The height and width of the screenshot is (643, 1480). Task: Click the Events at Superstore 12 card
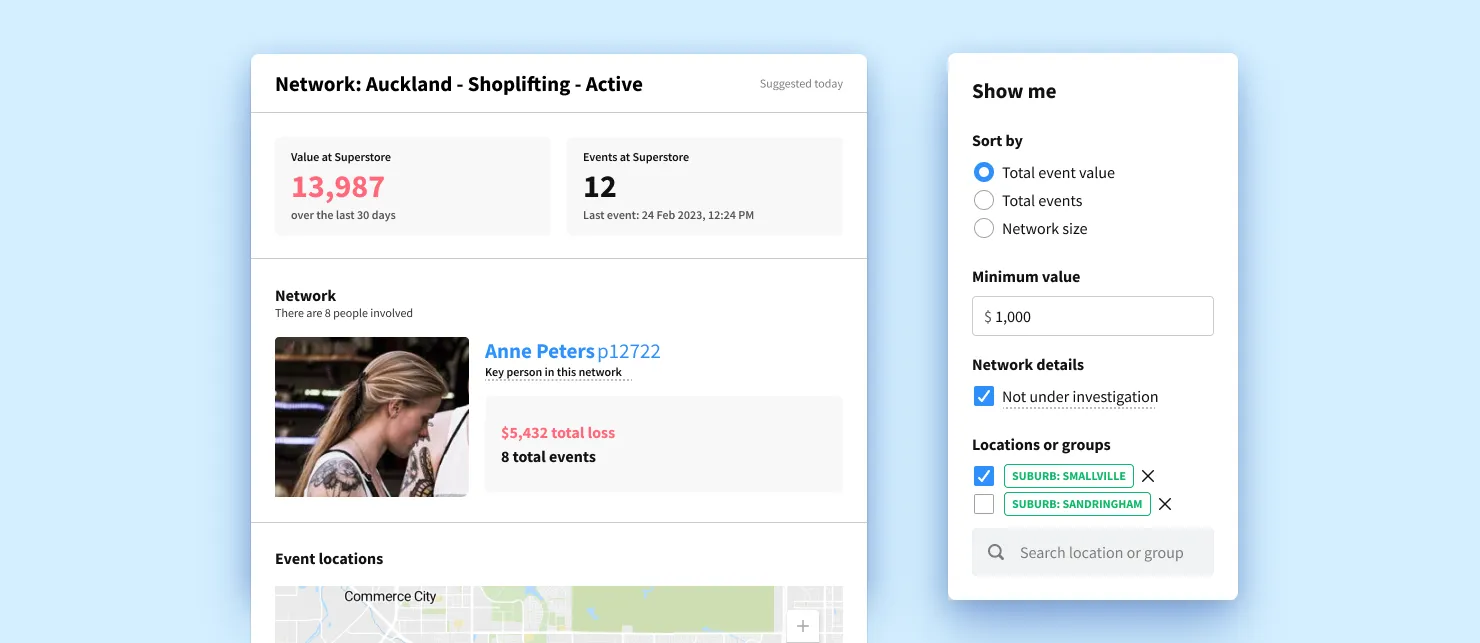(x=705, y=186)
